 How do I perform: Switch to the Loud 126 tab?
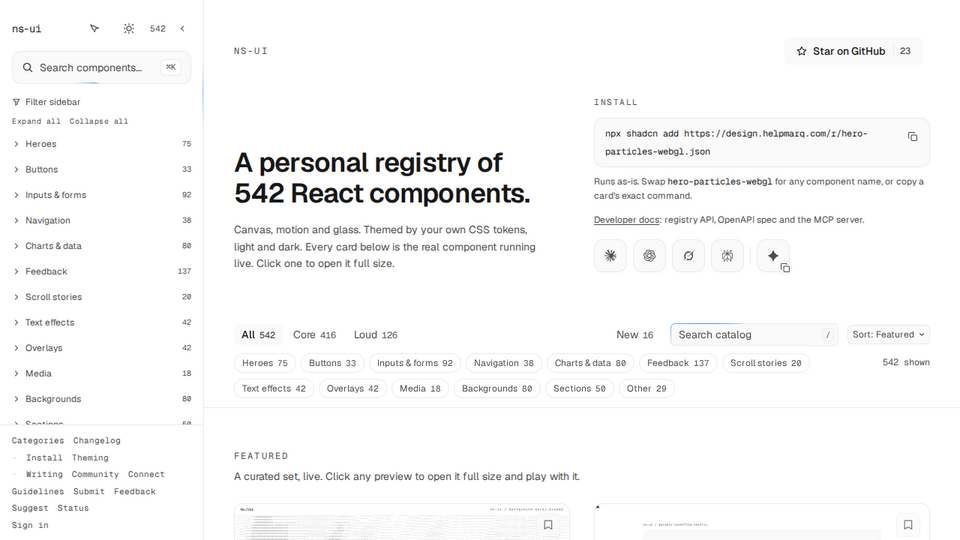pos(375,335)
